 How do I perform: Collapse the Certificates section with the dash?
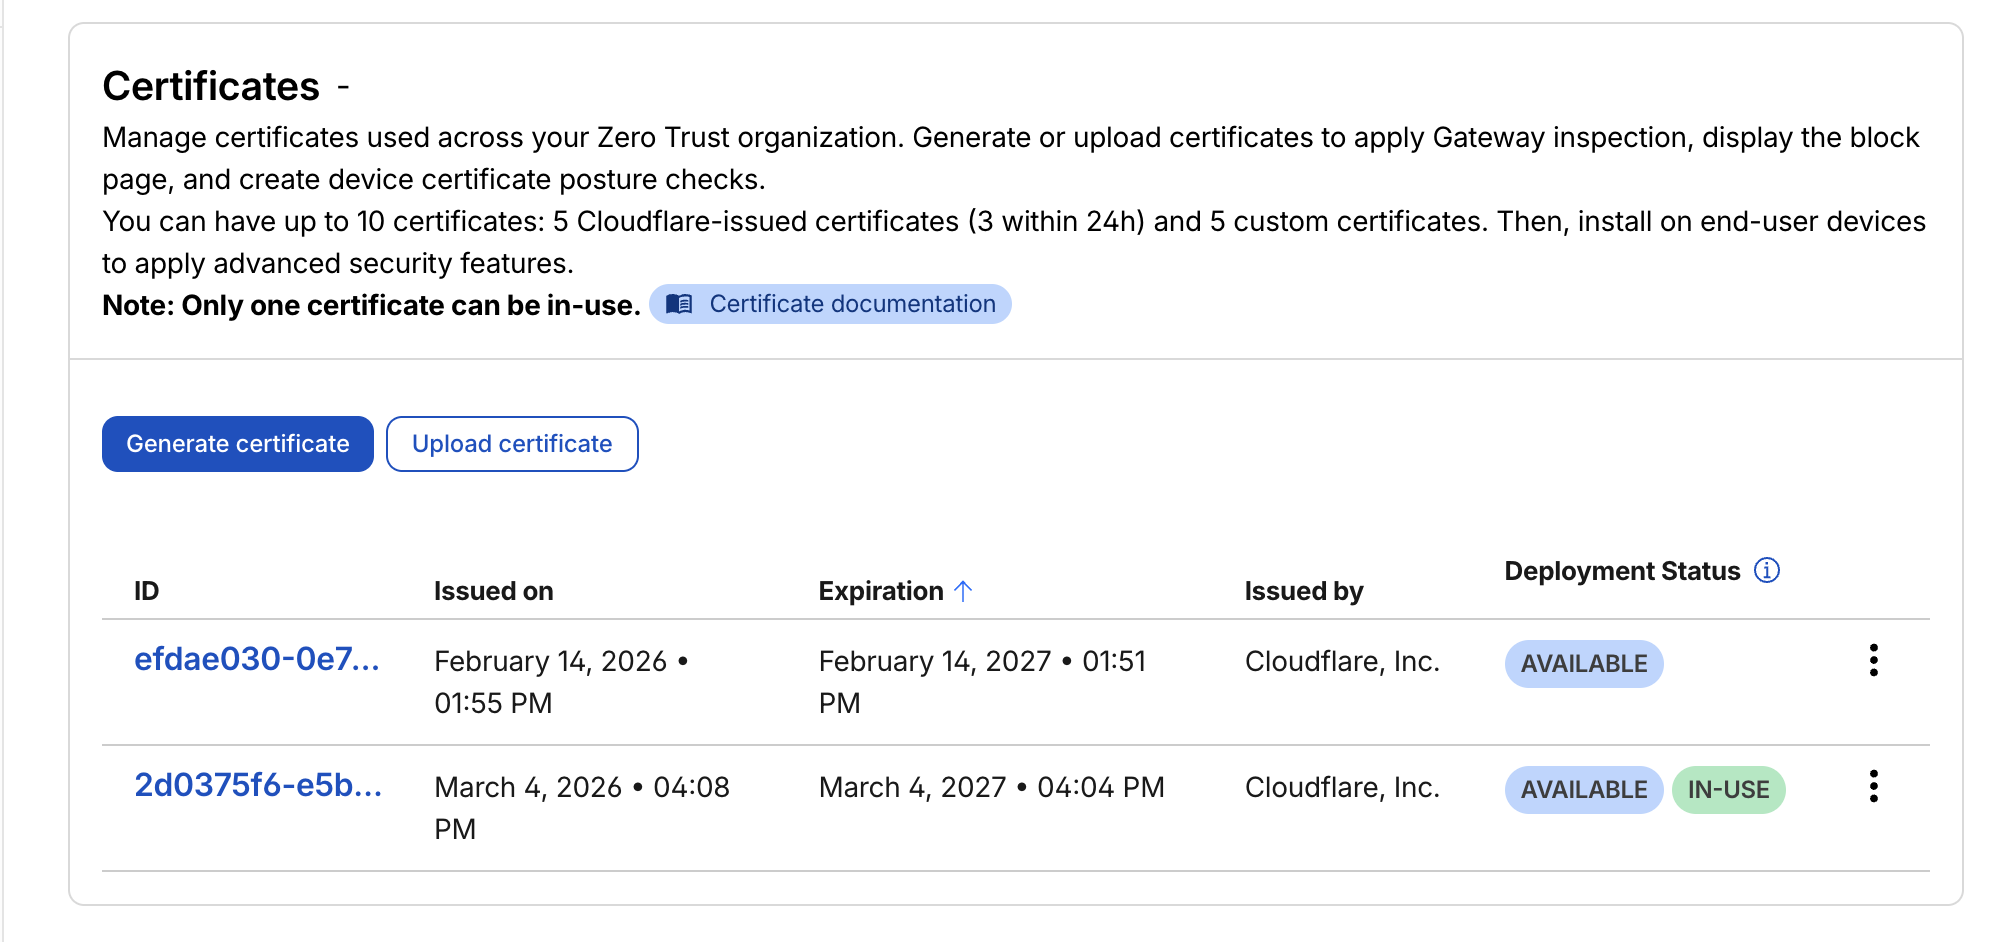[x=344, y=88]
